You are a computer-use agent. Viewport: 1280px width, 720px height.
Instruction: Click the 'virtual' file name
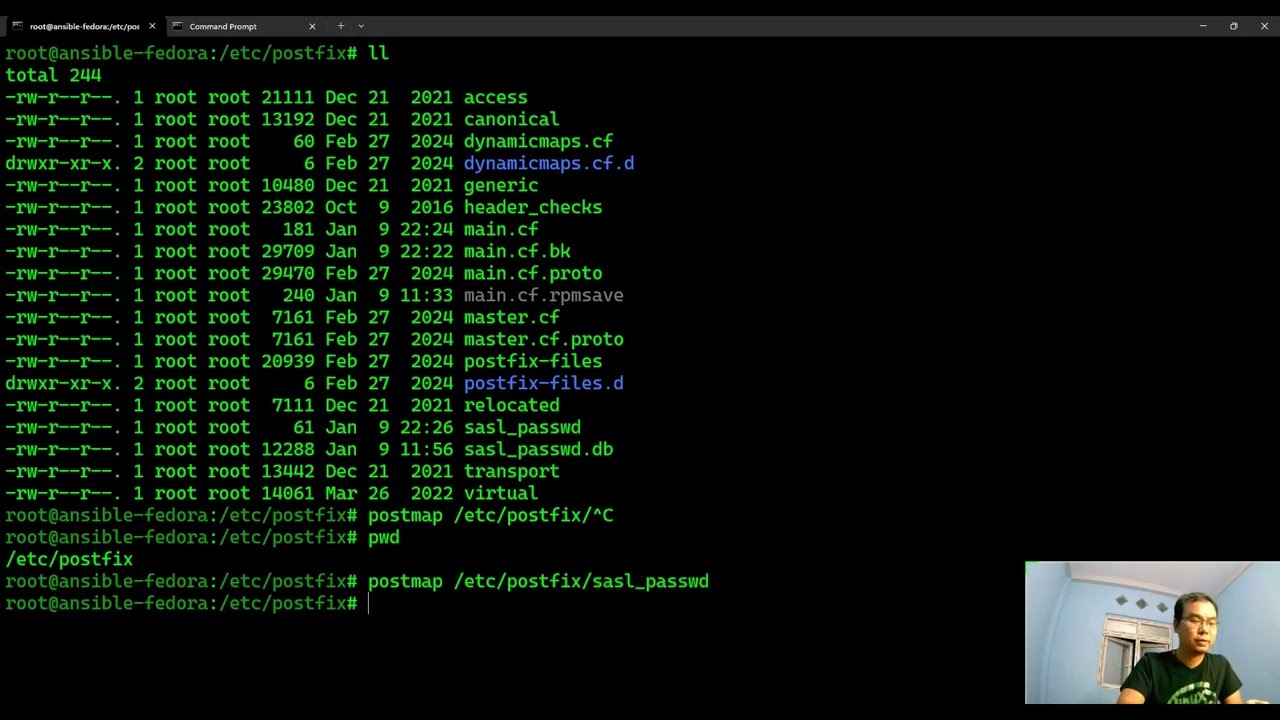pyautogui.click(x=501, y=493)
